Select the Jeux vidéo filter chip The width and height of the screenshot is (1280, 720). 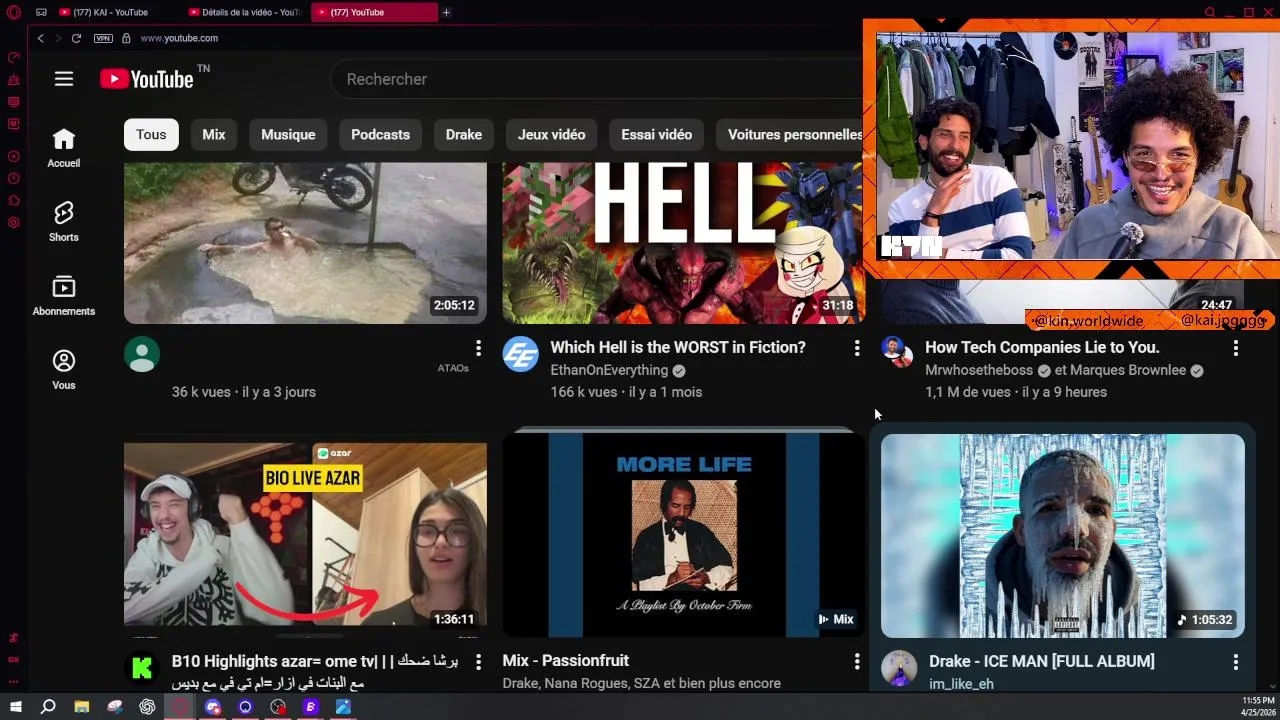point(551,134)
